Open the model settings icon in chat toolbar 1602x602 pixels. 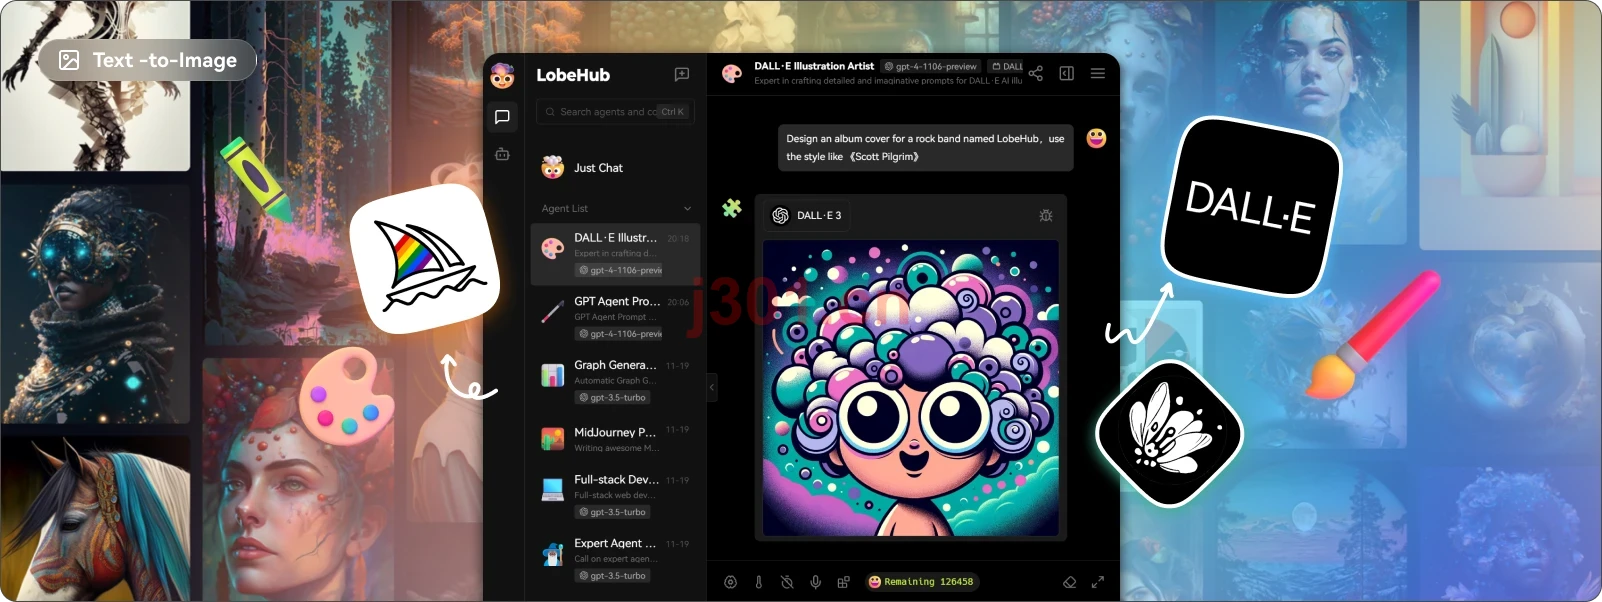coord(731,582)
